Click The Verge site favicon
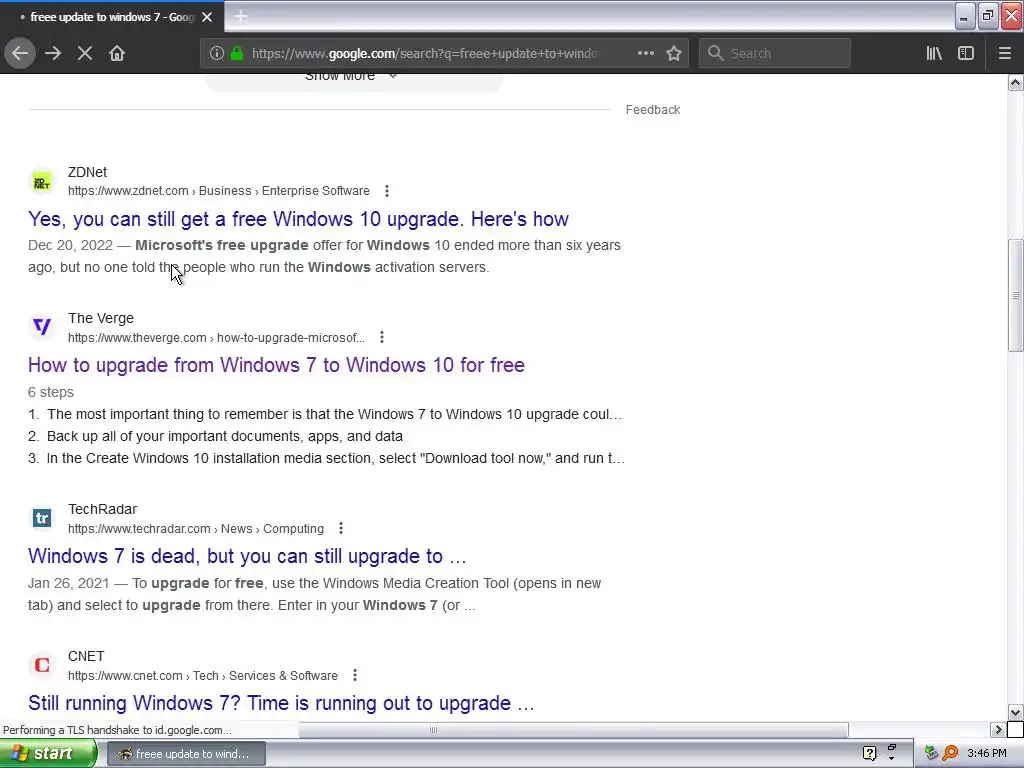 click(x=42, y=326)
